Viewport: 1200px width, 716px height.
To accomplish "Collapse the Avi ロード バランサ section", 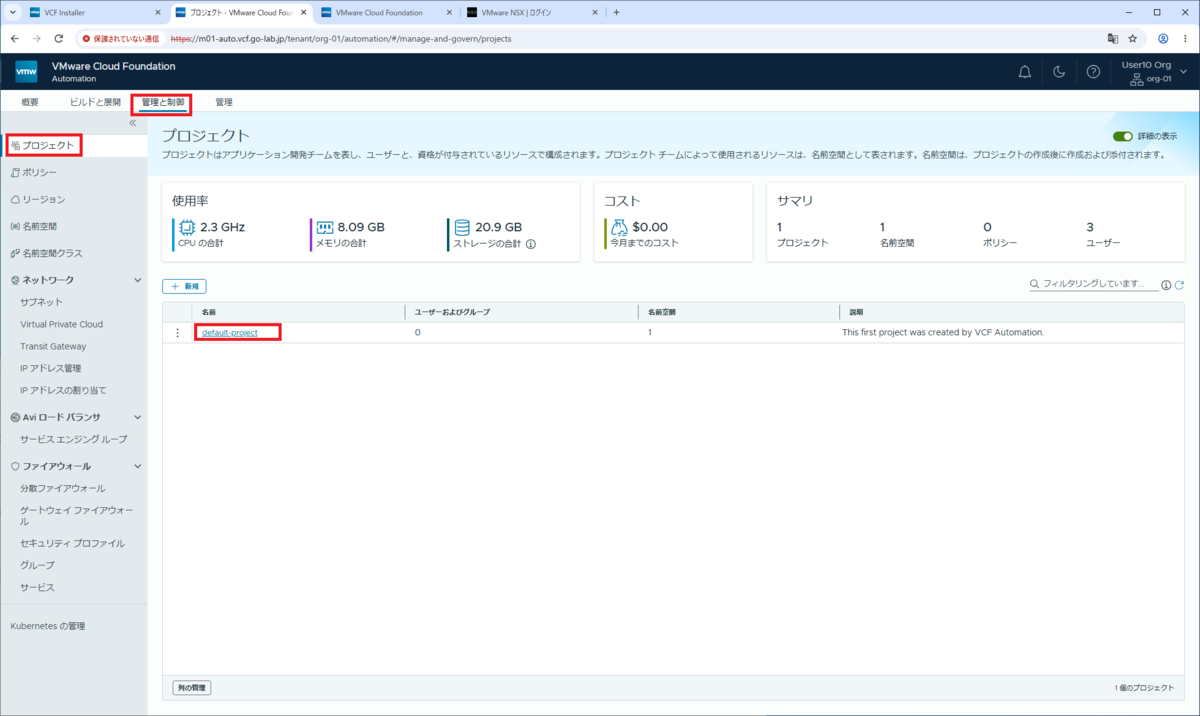I will click(x=137, y=417).
